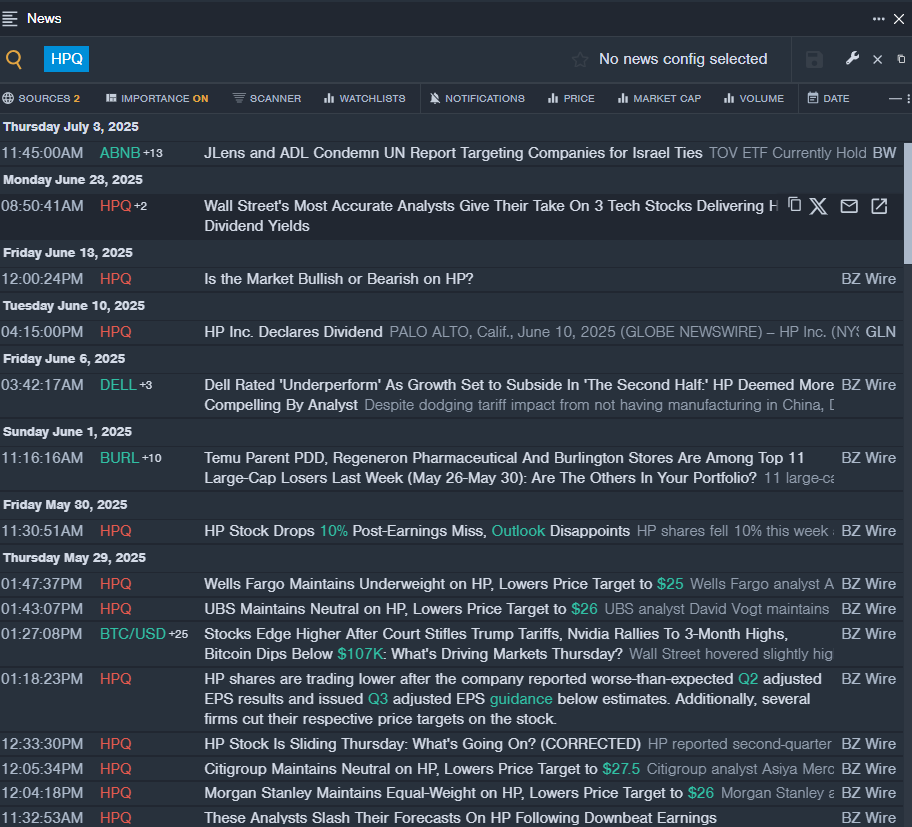Open the Price filter

(x=571, y=98)
